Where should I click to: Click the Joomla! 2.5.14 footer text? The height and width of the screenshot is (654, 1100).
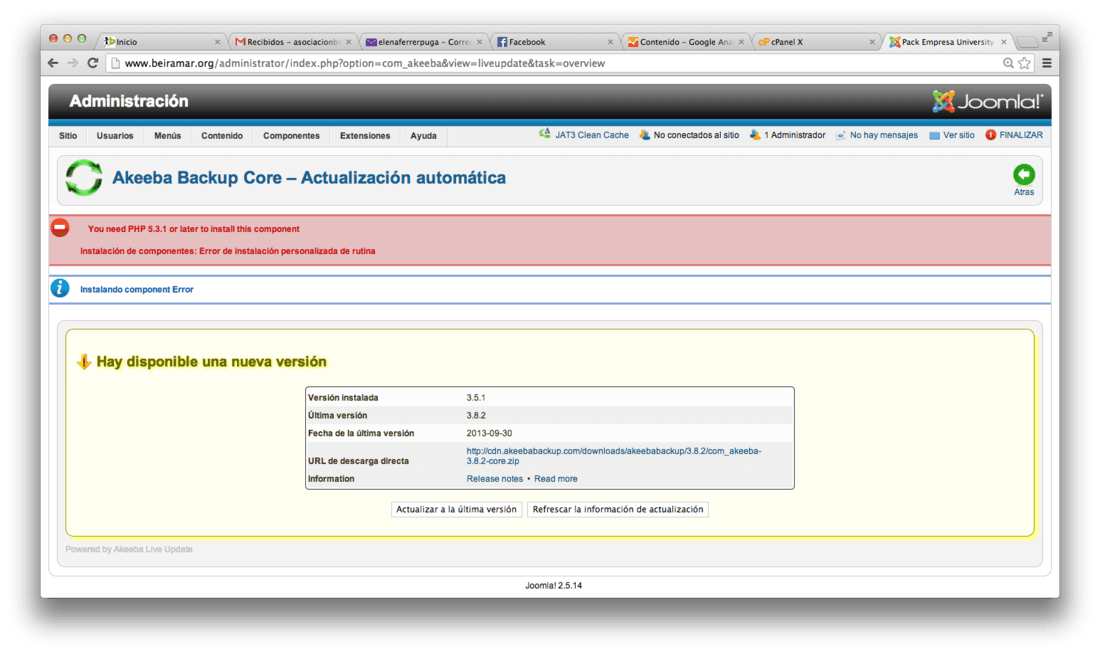tap(554, 585)
